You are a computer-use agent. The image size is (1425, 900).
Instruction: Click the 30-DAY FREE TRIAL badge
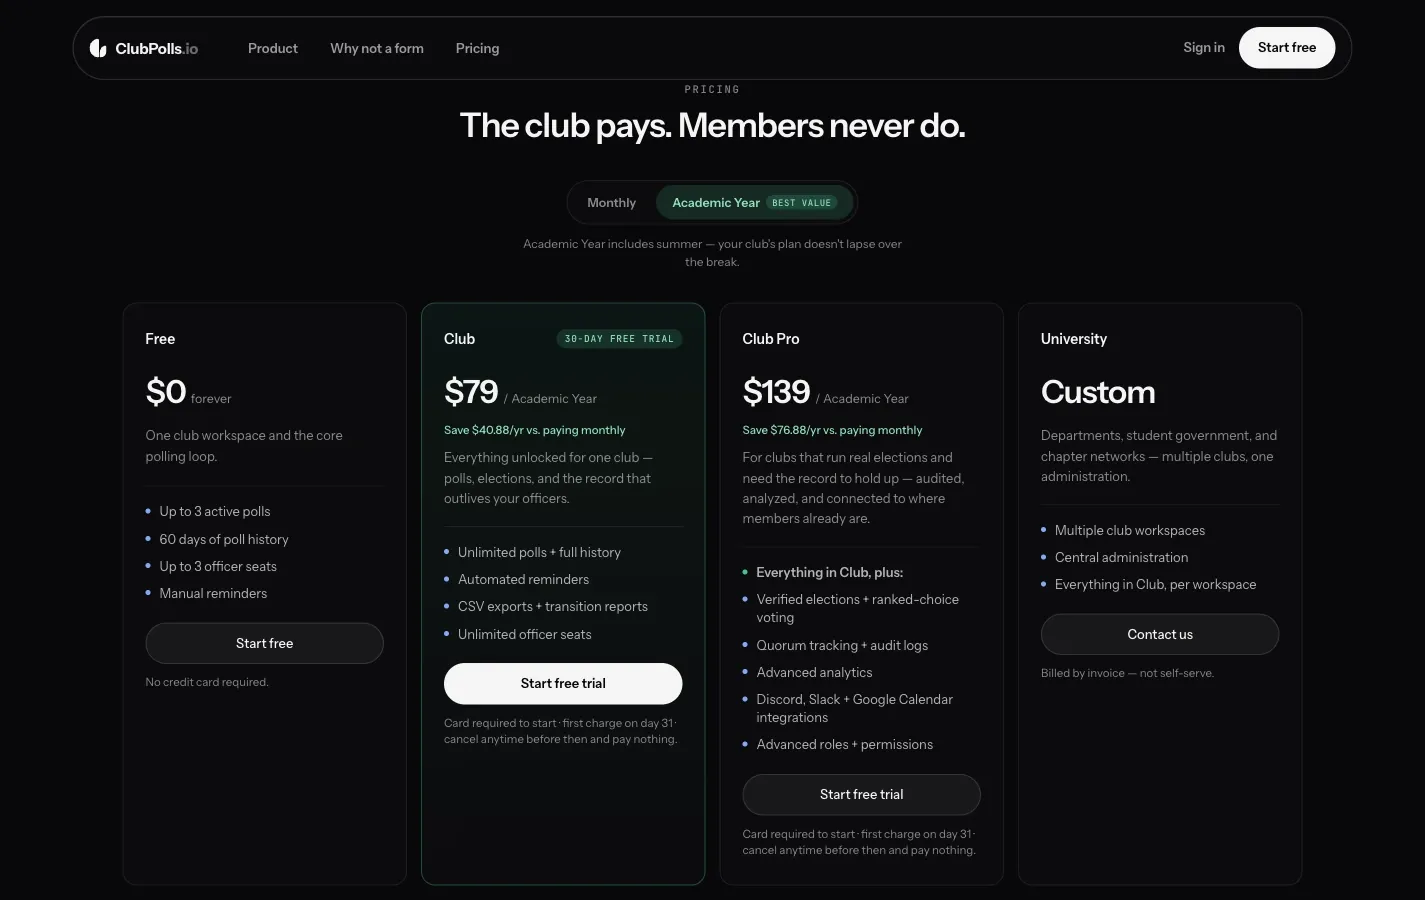coord(619,339)
